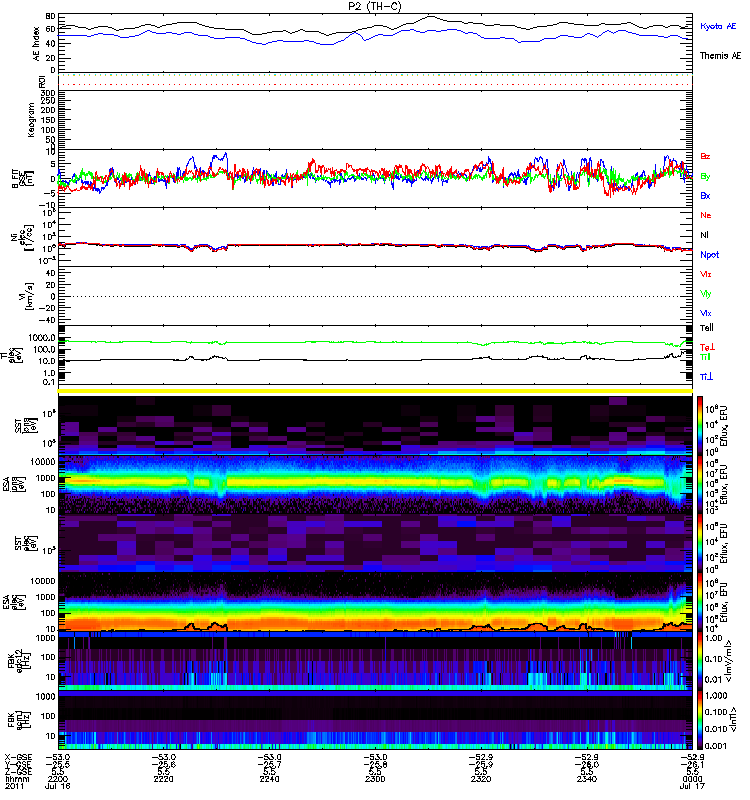Image resolution: width=750 pixels, height=800 pixels.
Task: Click the empty Keogram plot panel
Action: 376,120
